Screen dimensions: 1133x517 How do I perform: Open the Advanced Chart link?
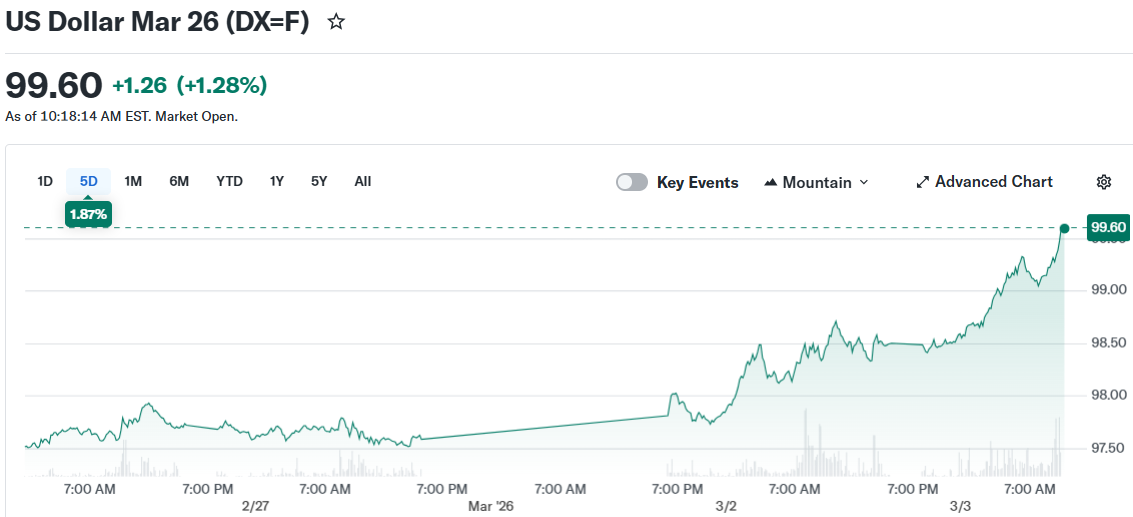993,182
